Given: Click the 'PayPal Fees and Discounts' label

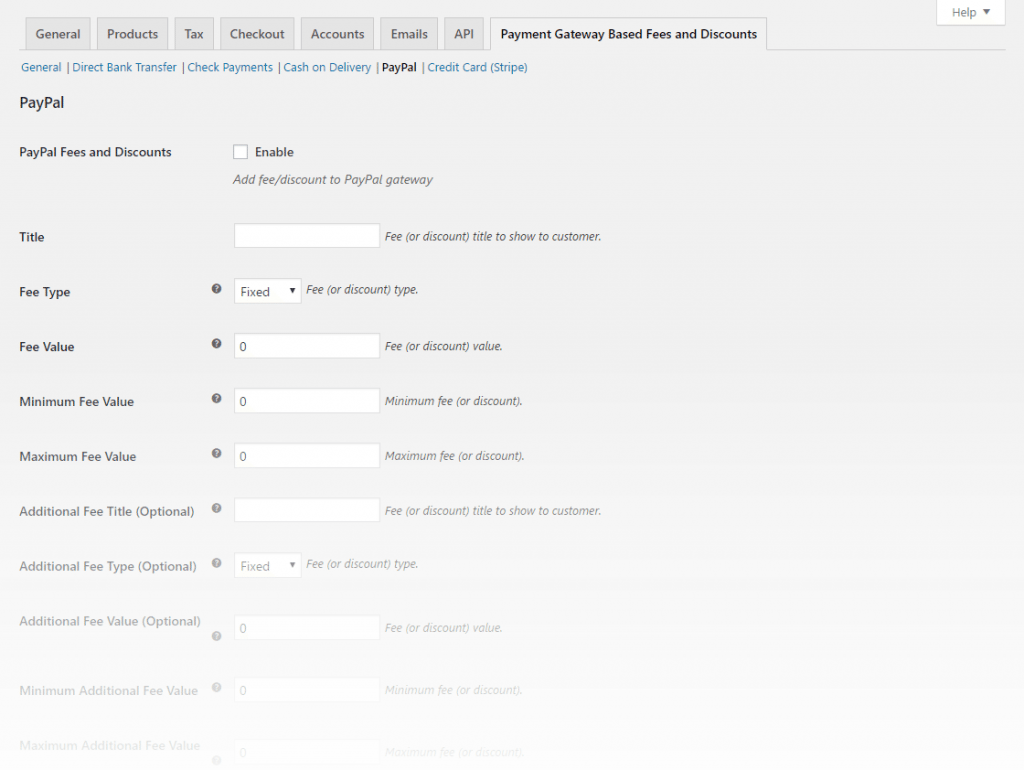Looking at the screenshot, I should click(95, 152).
